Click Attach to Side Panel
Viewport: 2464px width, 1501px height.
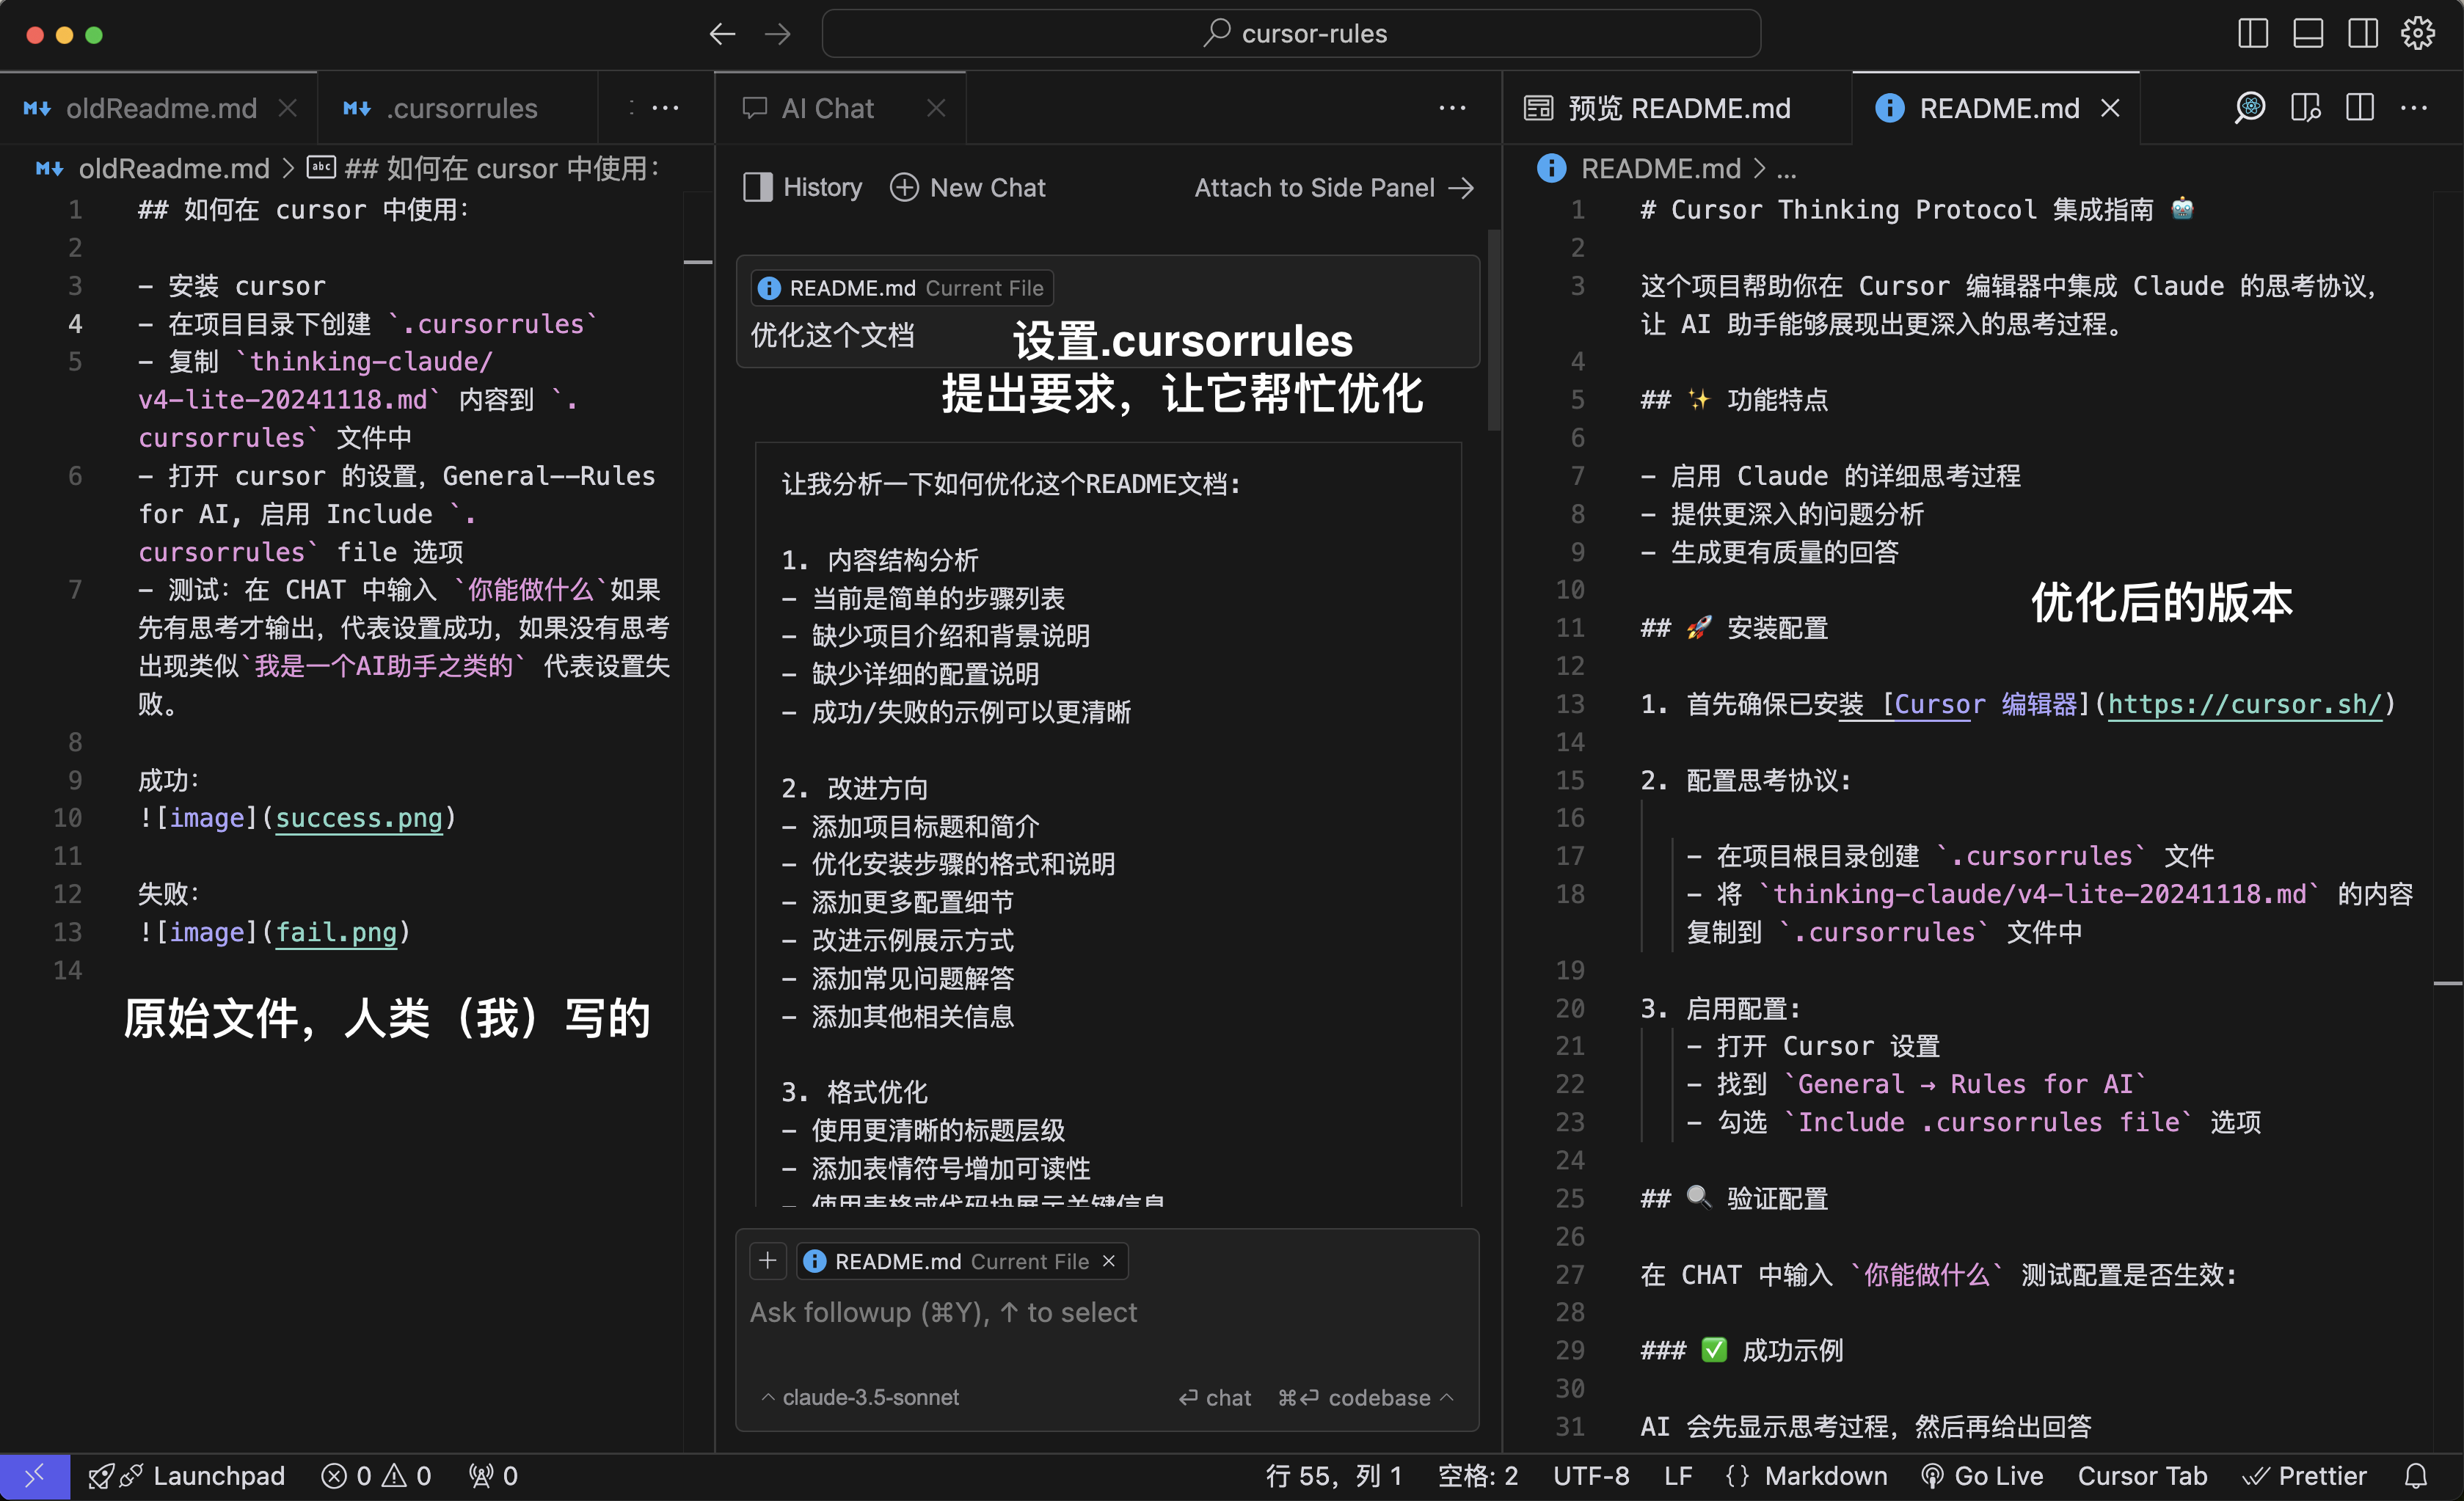[1333, 188]
